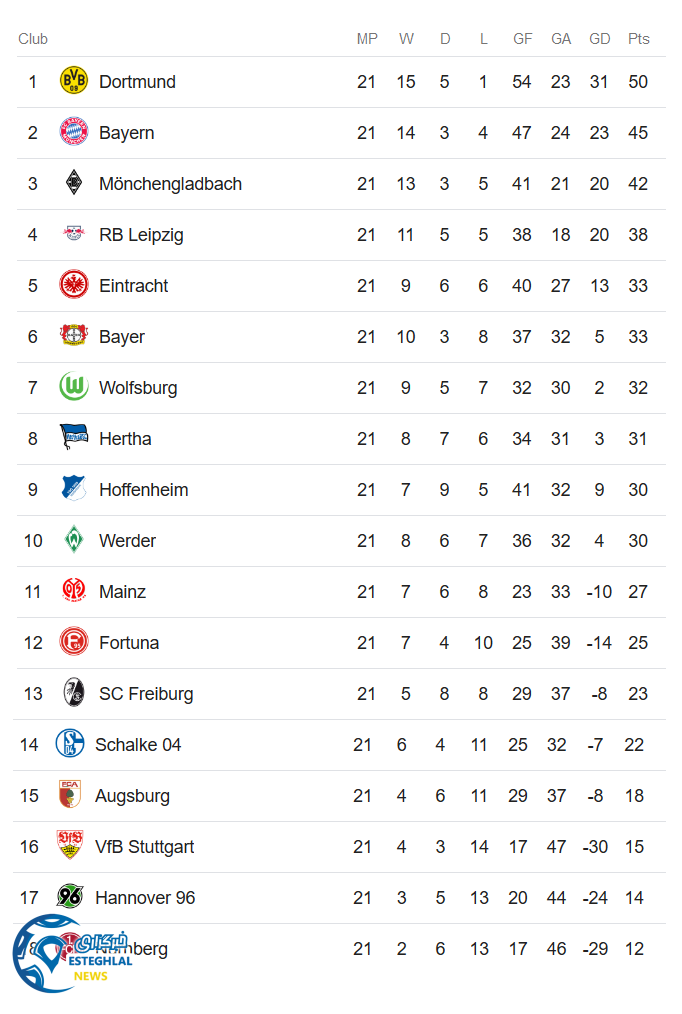Select the Mainz team name
682x1014 pixels.
pyautogui.click(x=122, y=592)
